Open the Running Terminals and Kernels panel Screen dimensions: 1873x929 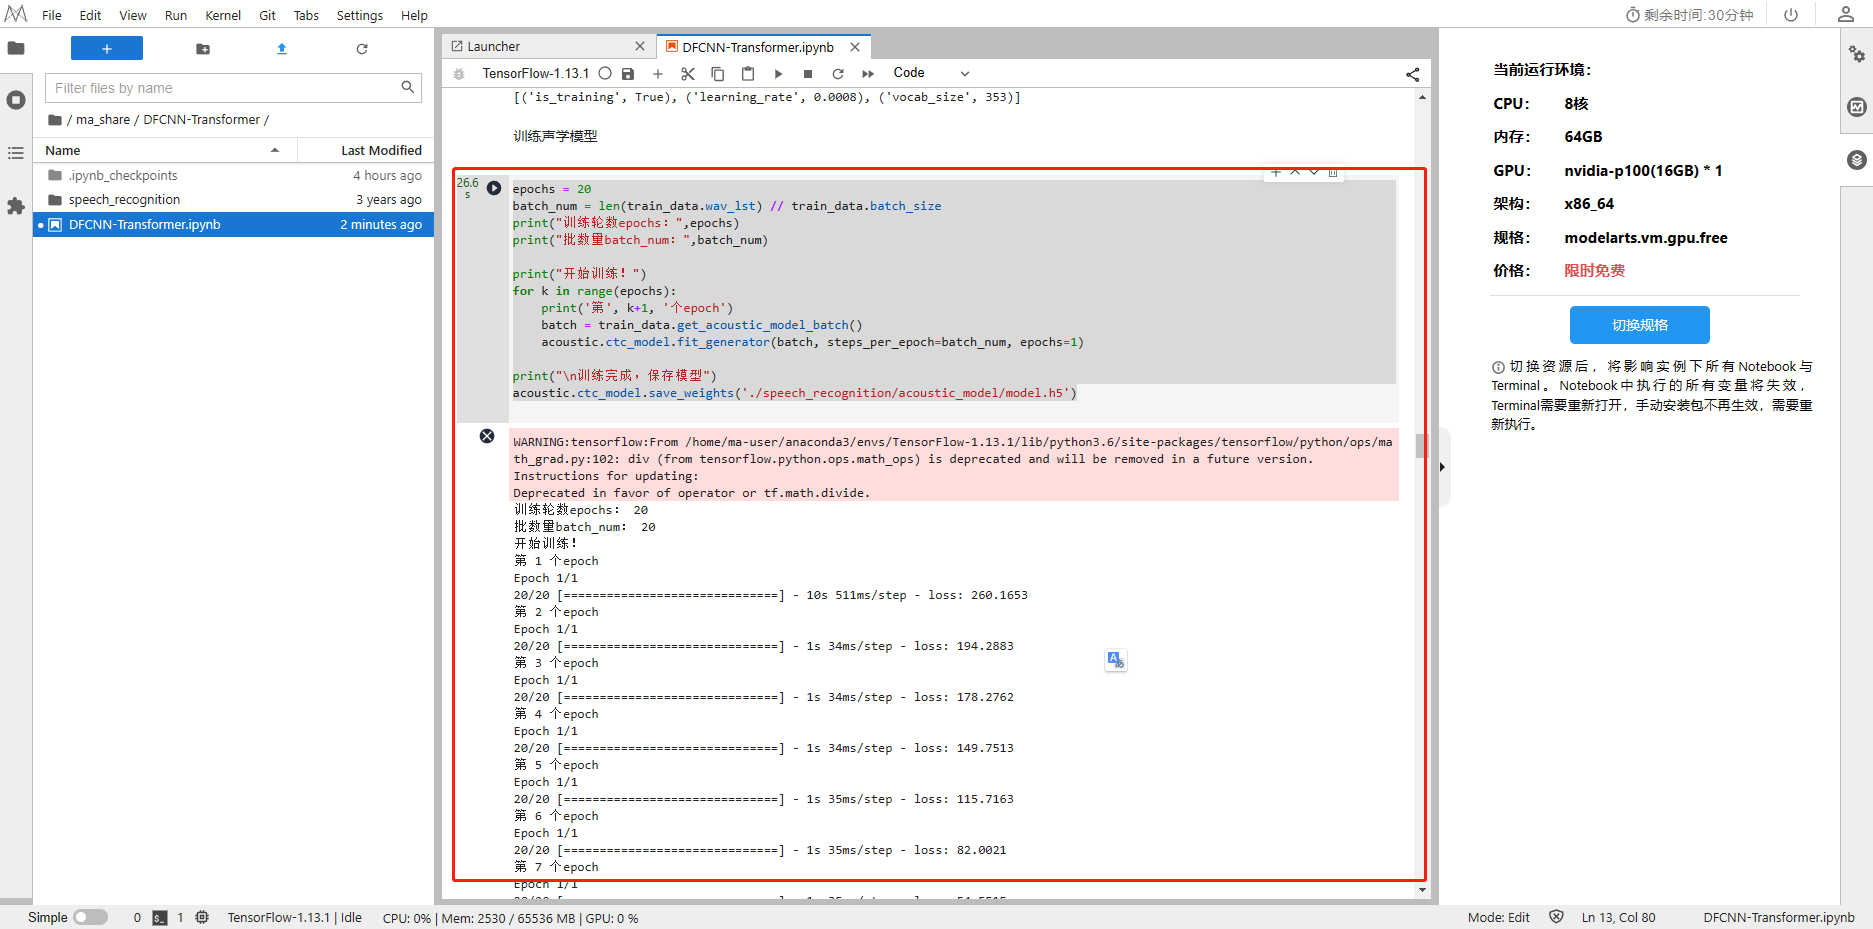16,100
